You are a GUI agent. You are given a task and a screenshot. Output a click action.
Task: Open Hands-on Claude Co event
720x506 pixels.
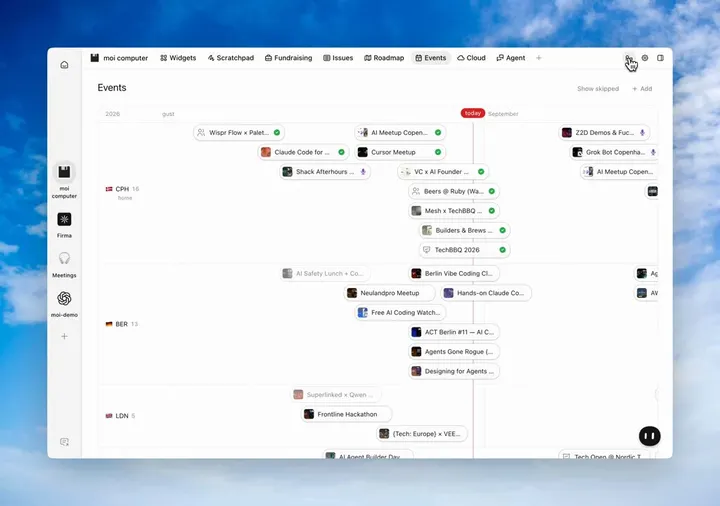point(486,293)
